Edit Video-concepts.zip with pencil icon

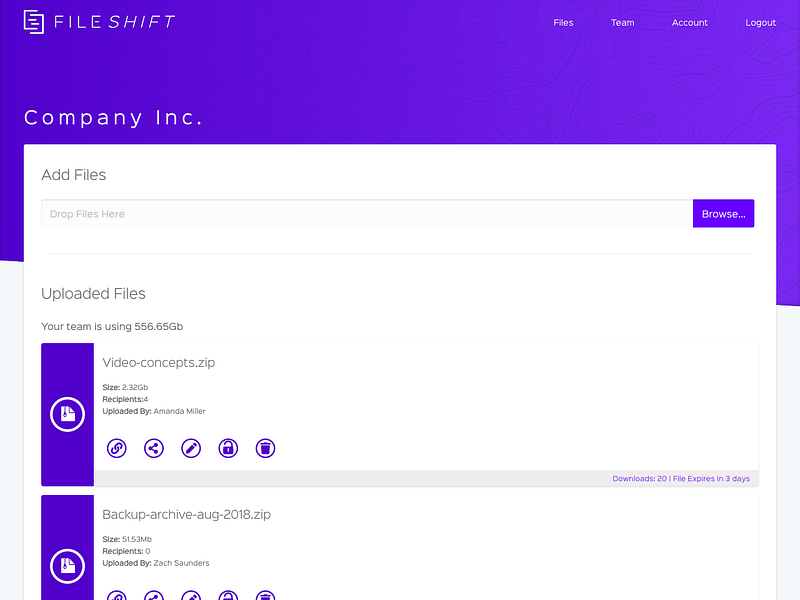(191, 448)
